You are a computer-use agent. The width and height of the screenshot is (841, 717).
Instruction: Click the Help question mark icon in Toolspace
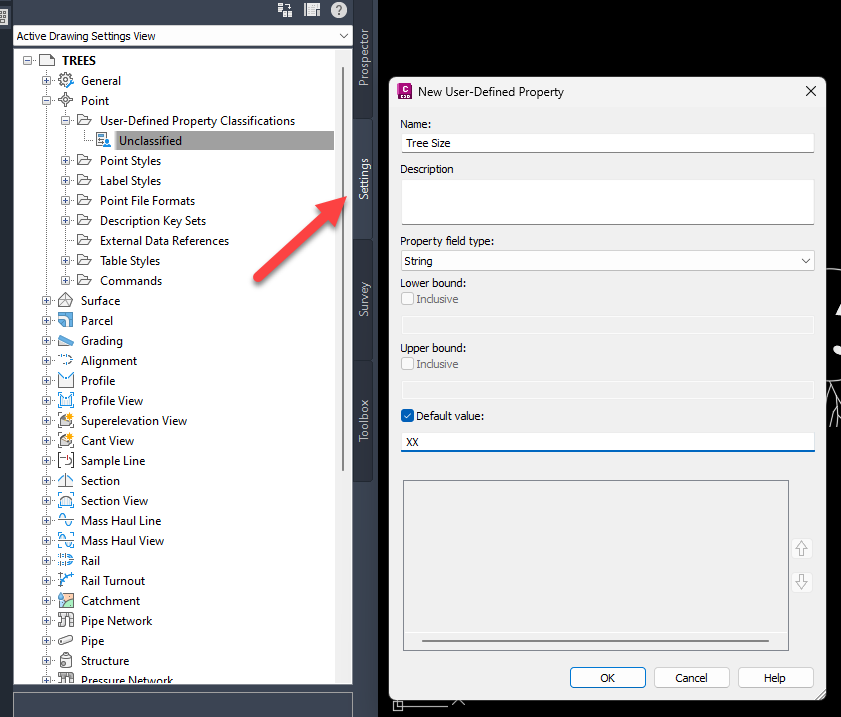coord(341,10)
